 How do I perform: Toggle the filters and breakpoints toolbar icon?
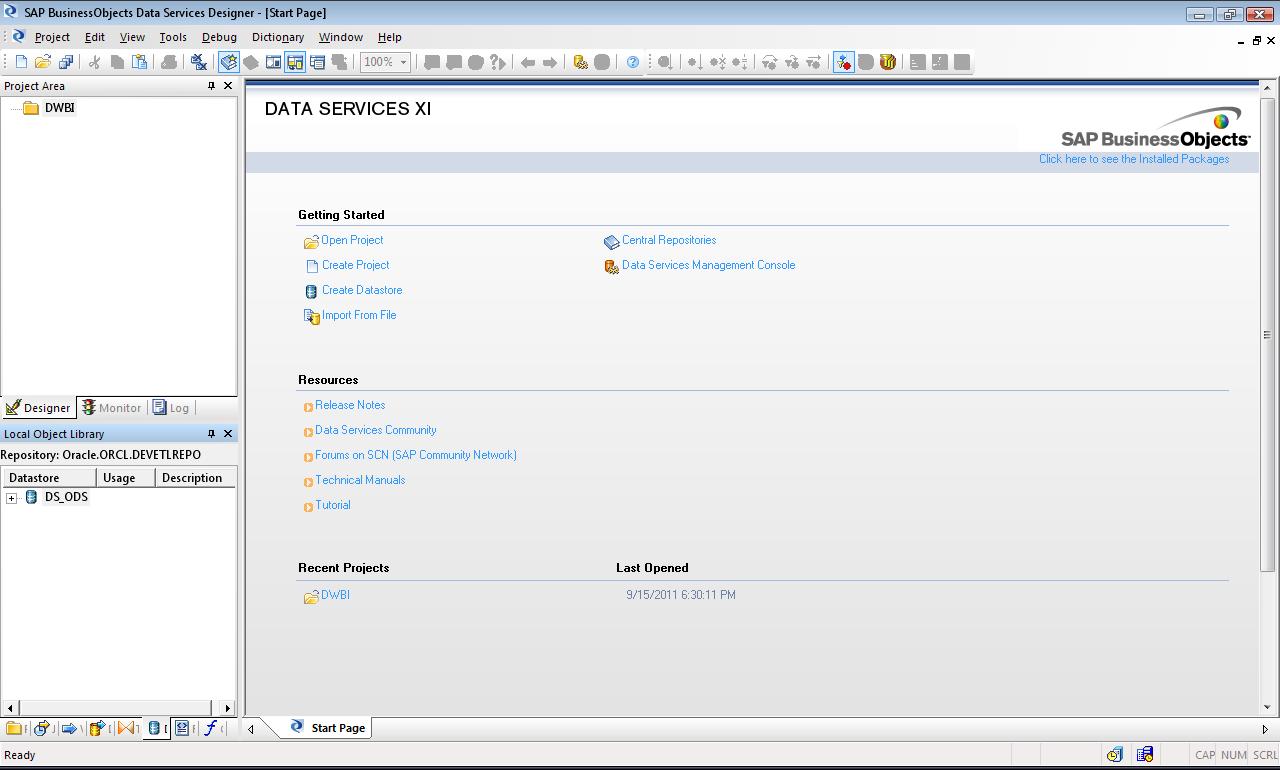point(844,62)
